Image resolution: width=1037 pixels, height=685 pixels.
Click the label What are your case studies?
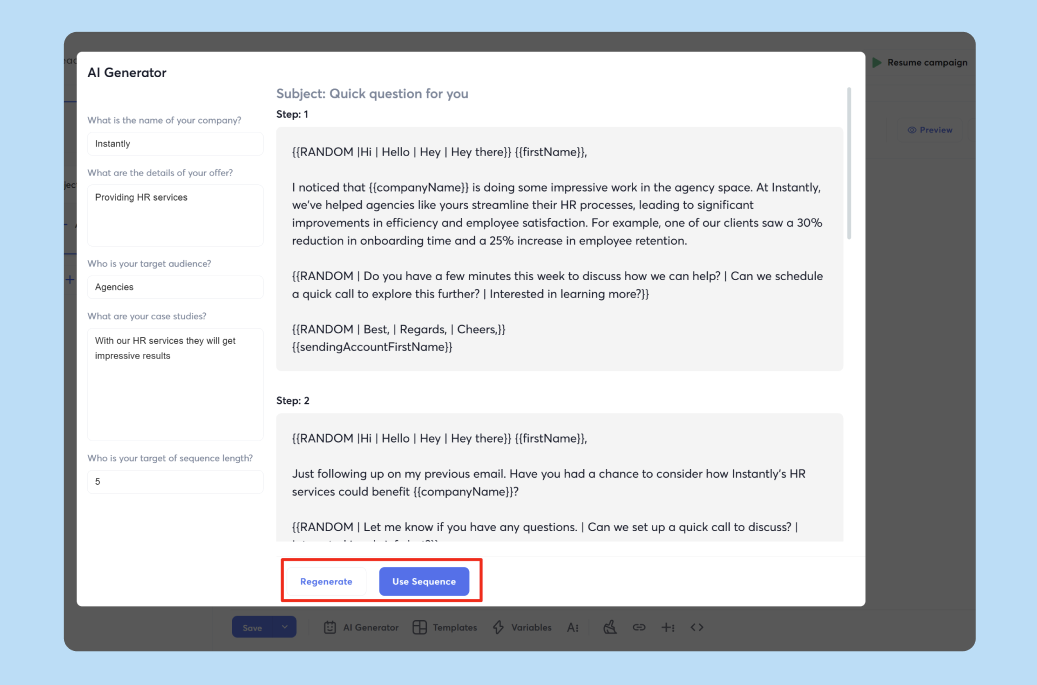point(147,316)
